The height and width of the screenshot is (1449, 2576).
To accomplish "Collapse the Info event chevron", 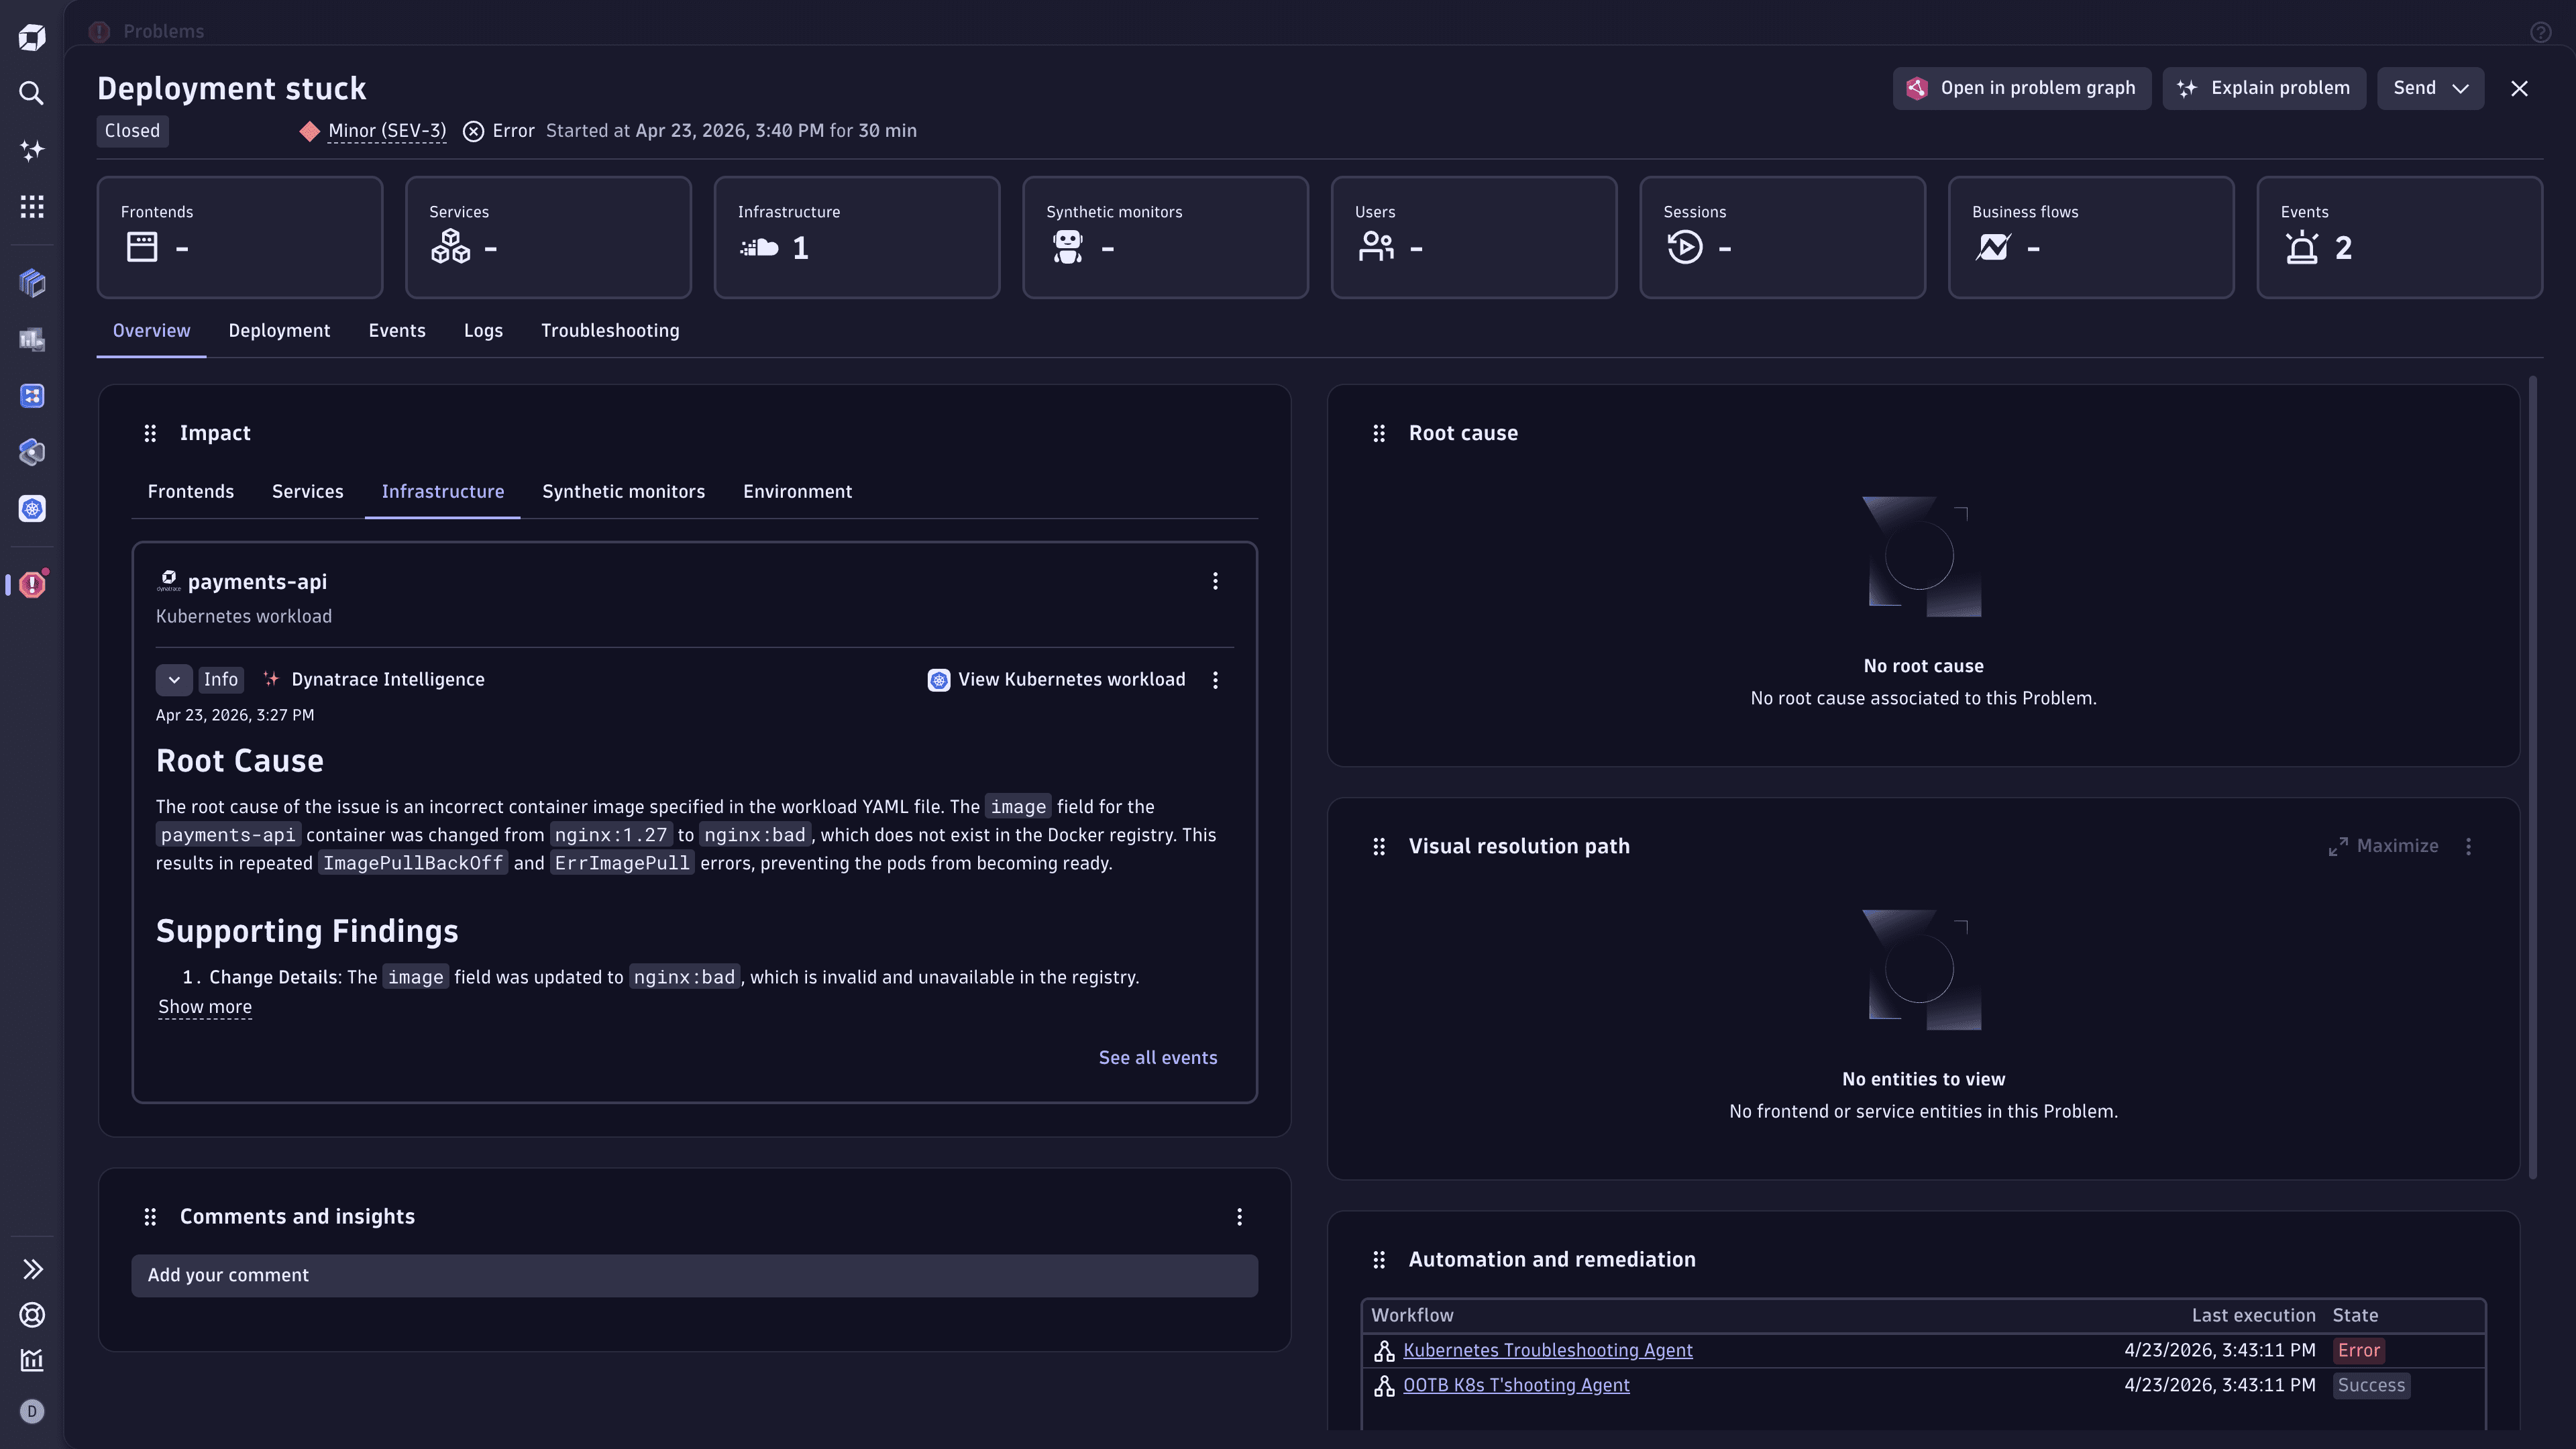I will 174,680.
